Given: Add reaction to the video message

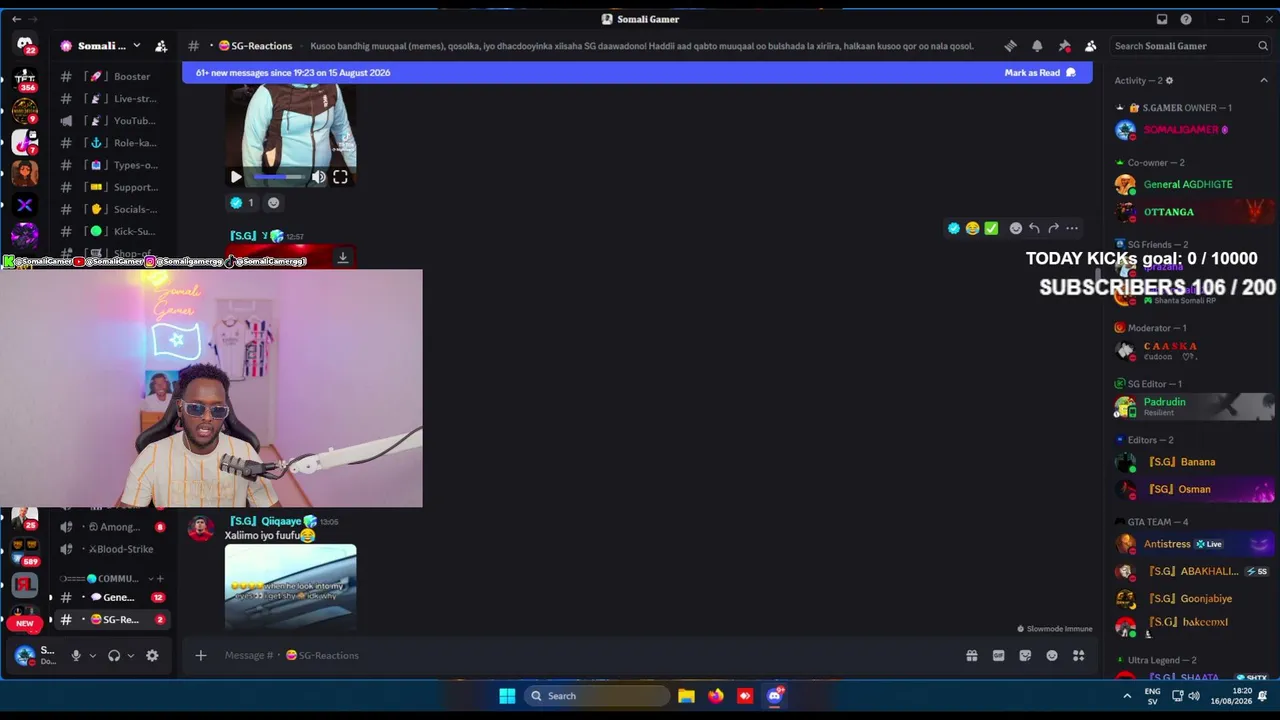Looking at the screenshot, I should click(273, 203).
